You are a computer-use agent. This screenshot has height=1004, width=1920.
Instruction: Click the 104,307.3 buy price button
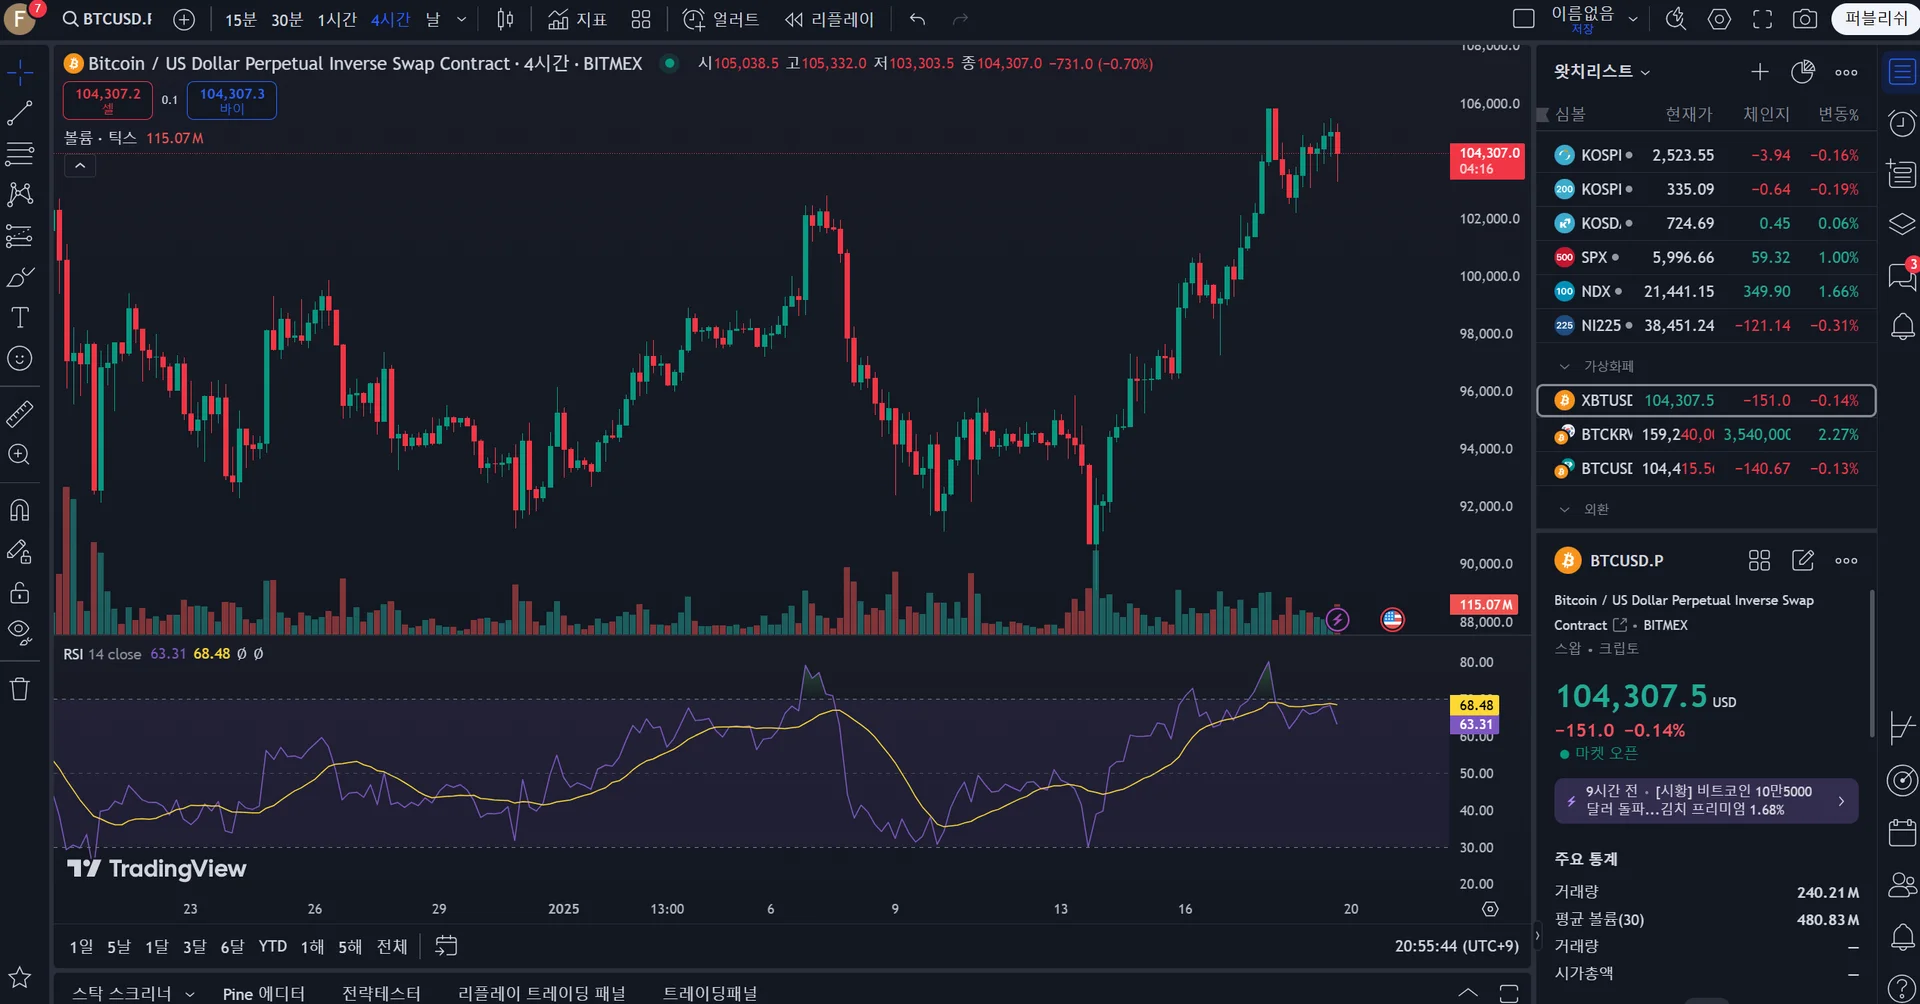pyautogui.click(x=232, y=100)
